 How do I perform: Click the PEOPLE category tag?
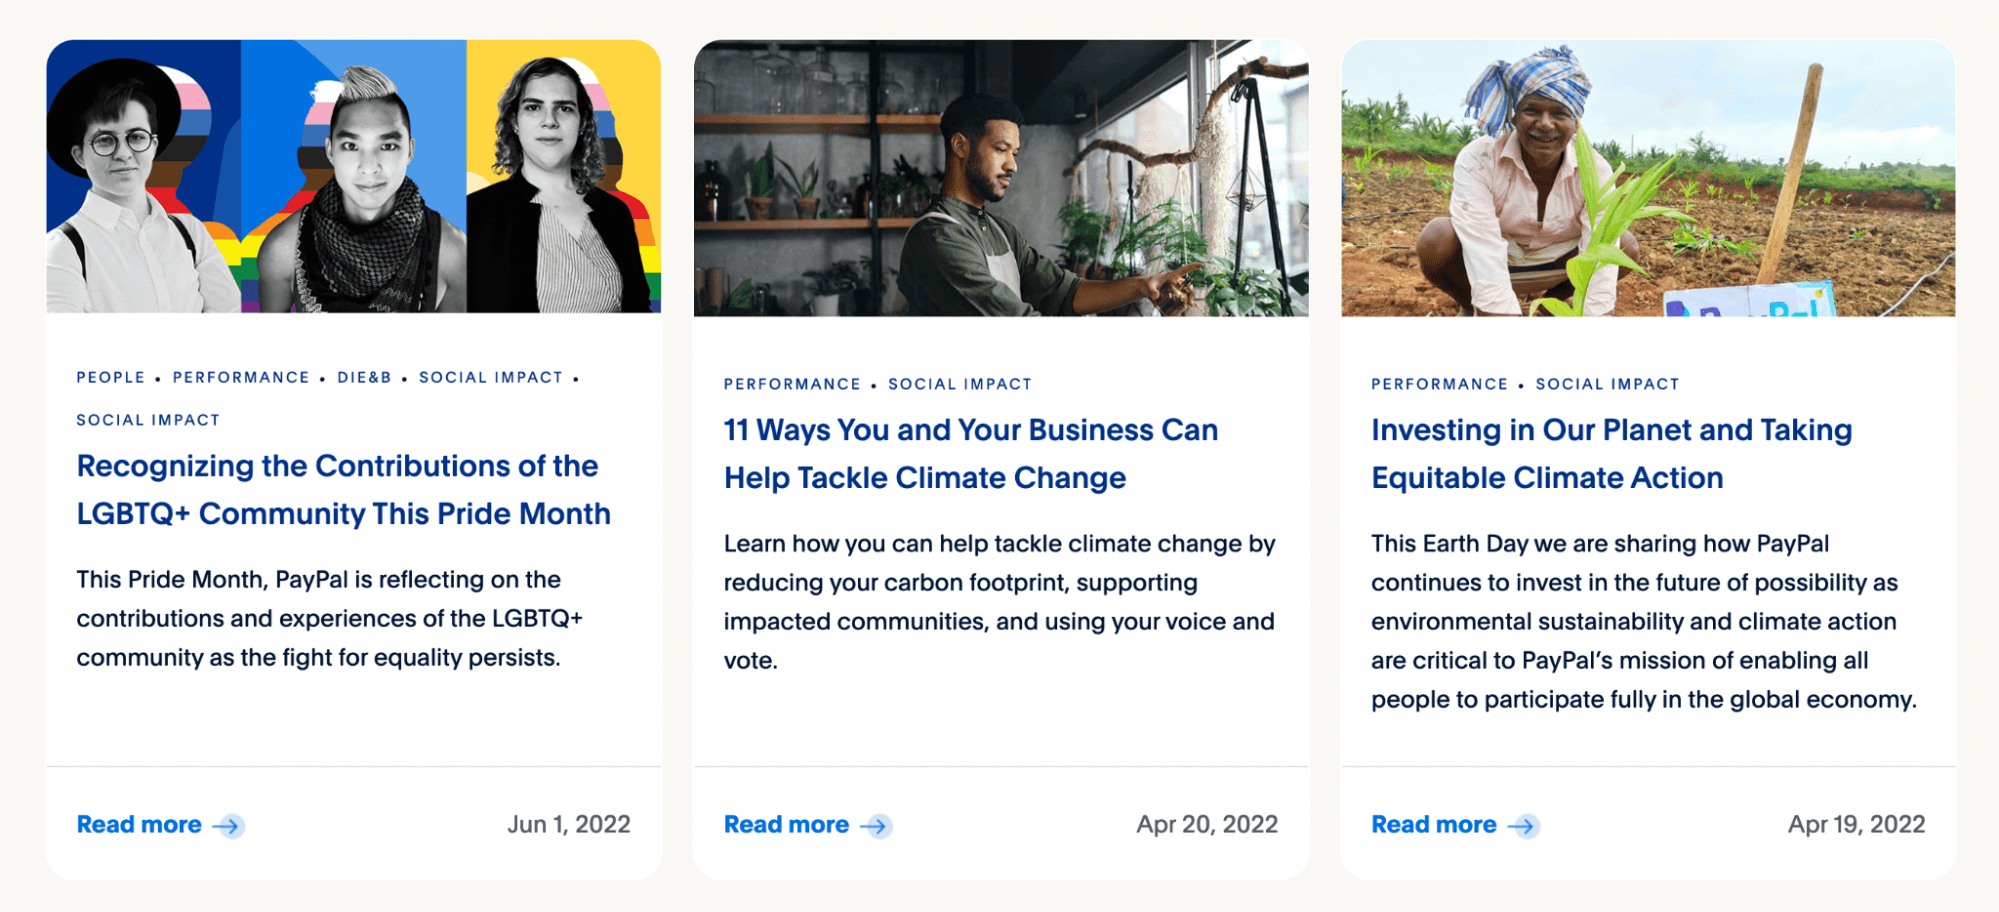[111, 378]
